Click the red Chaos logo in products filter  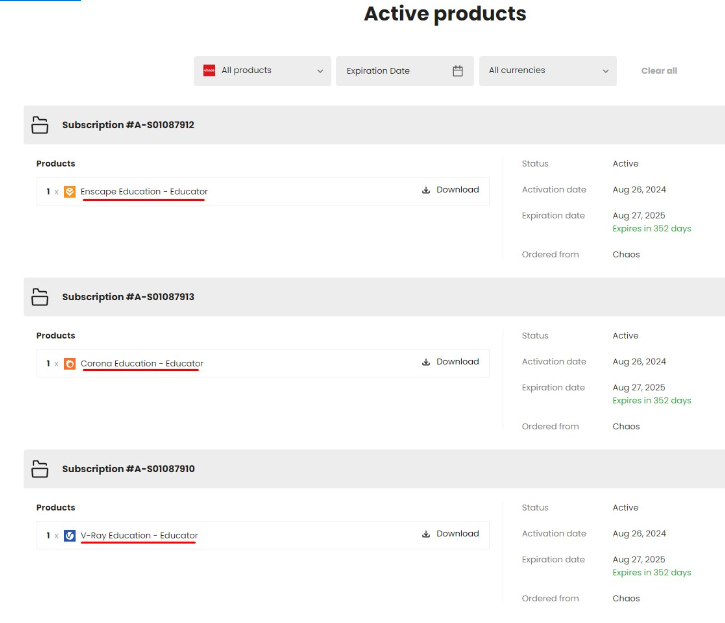pyautogui.click(x=209, y=70)
